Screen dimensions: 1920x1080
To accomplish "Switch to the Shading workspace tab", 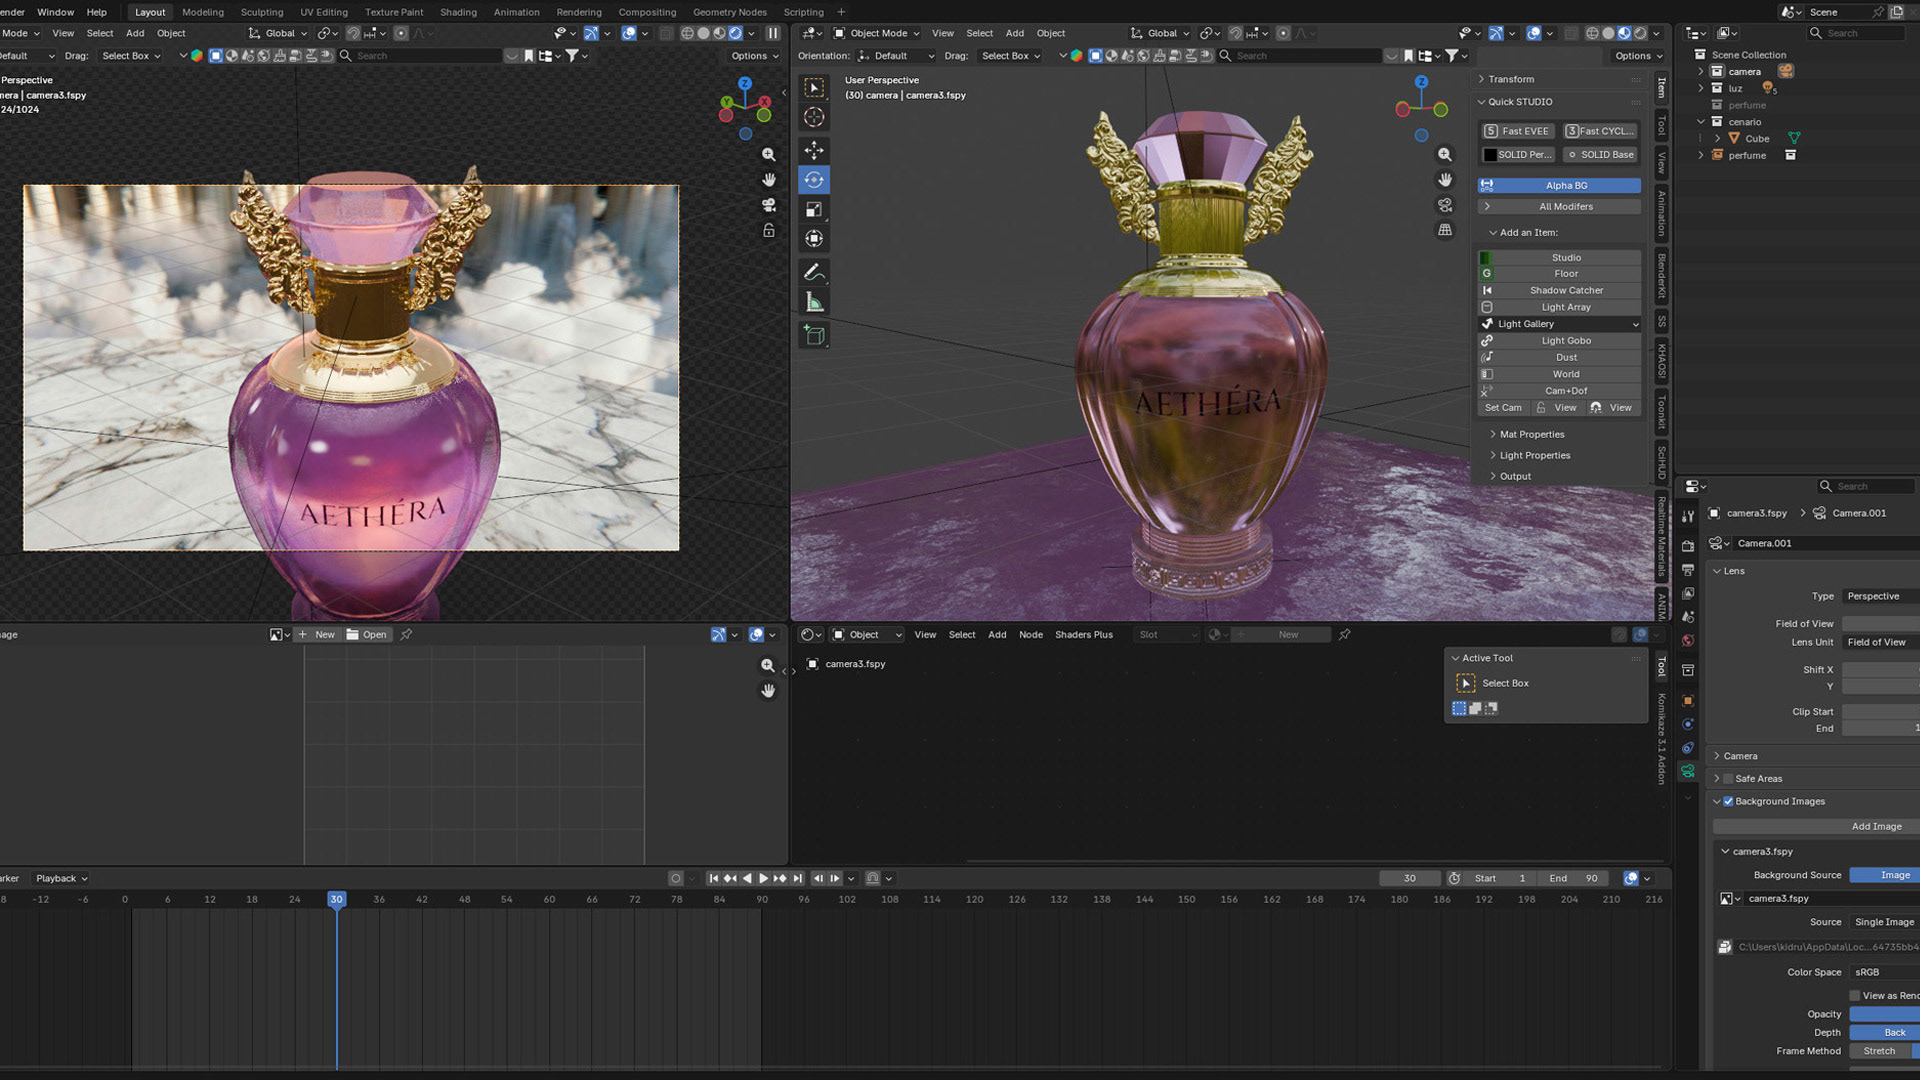I will [x=458, y=12].
